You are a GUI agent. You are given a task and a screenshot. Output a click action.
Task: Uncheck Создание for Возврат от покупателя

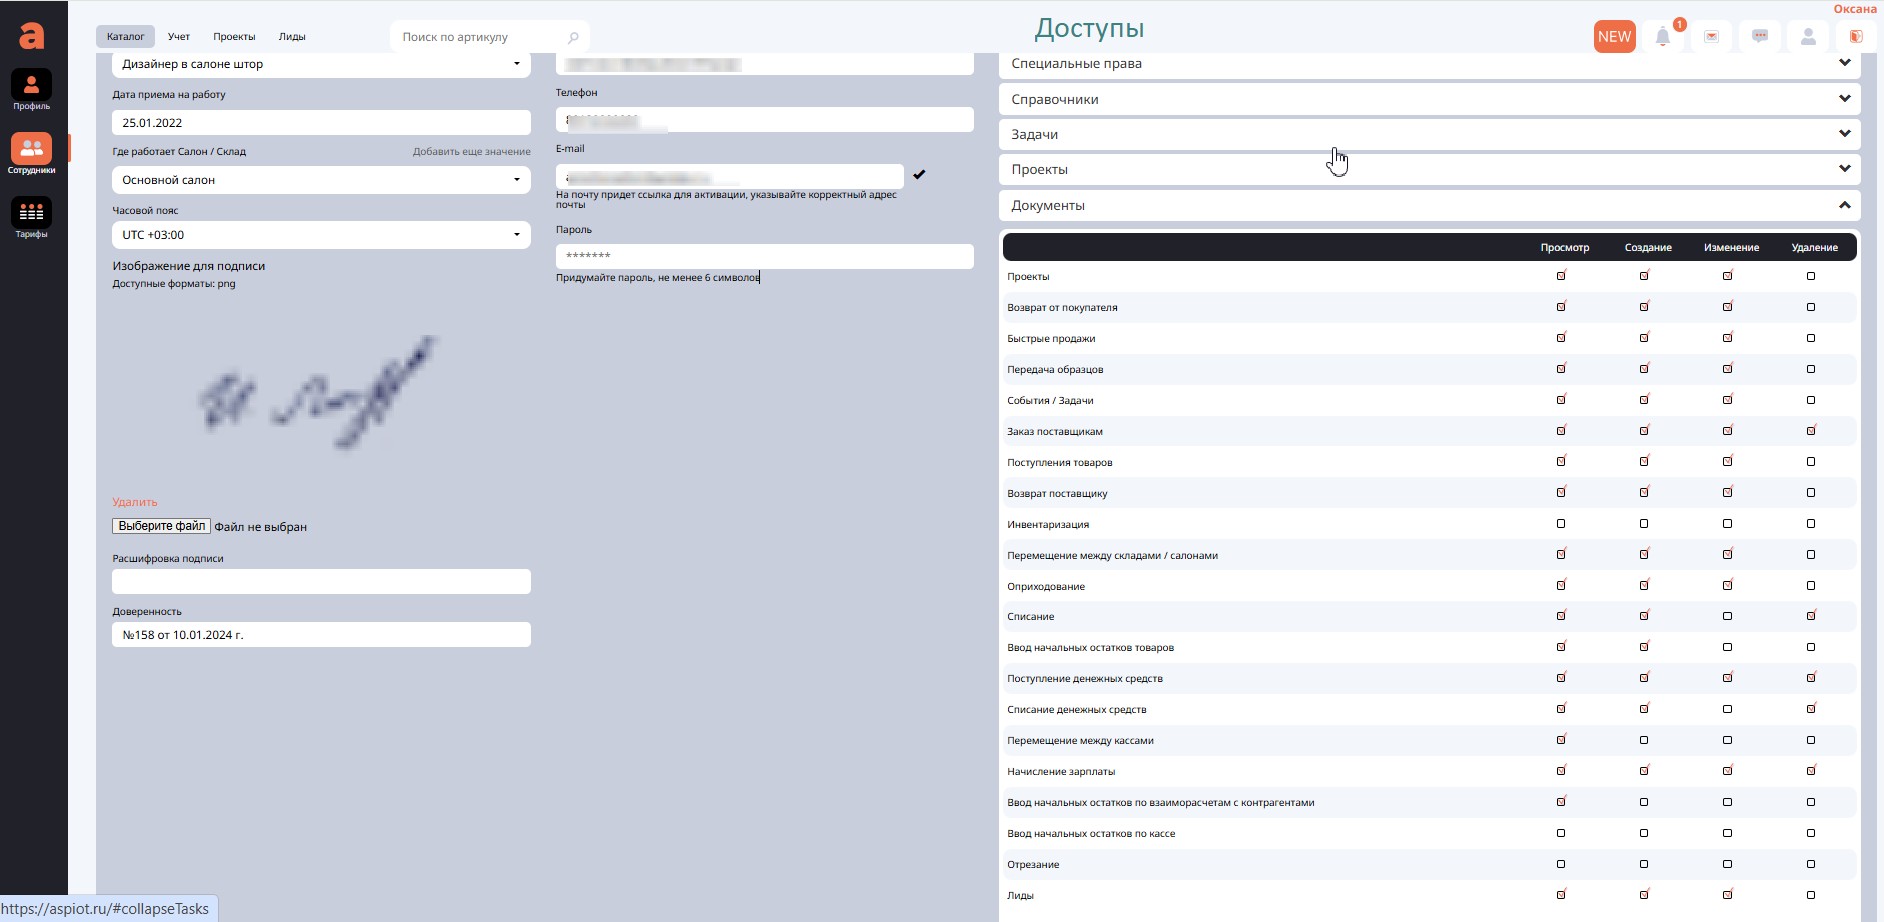point(1644,307)
